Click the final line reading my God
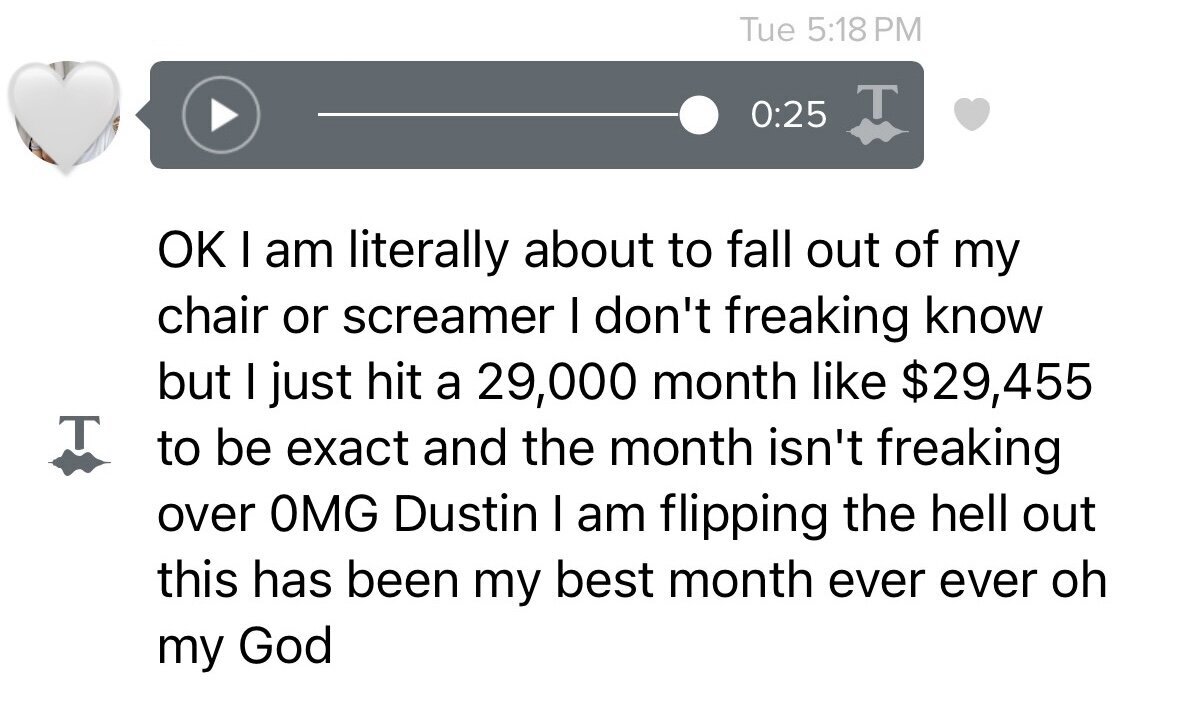The image size is (1179, 726). pyautogui.click(x=244, y=647)
